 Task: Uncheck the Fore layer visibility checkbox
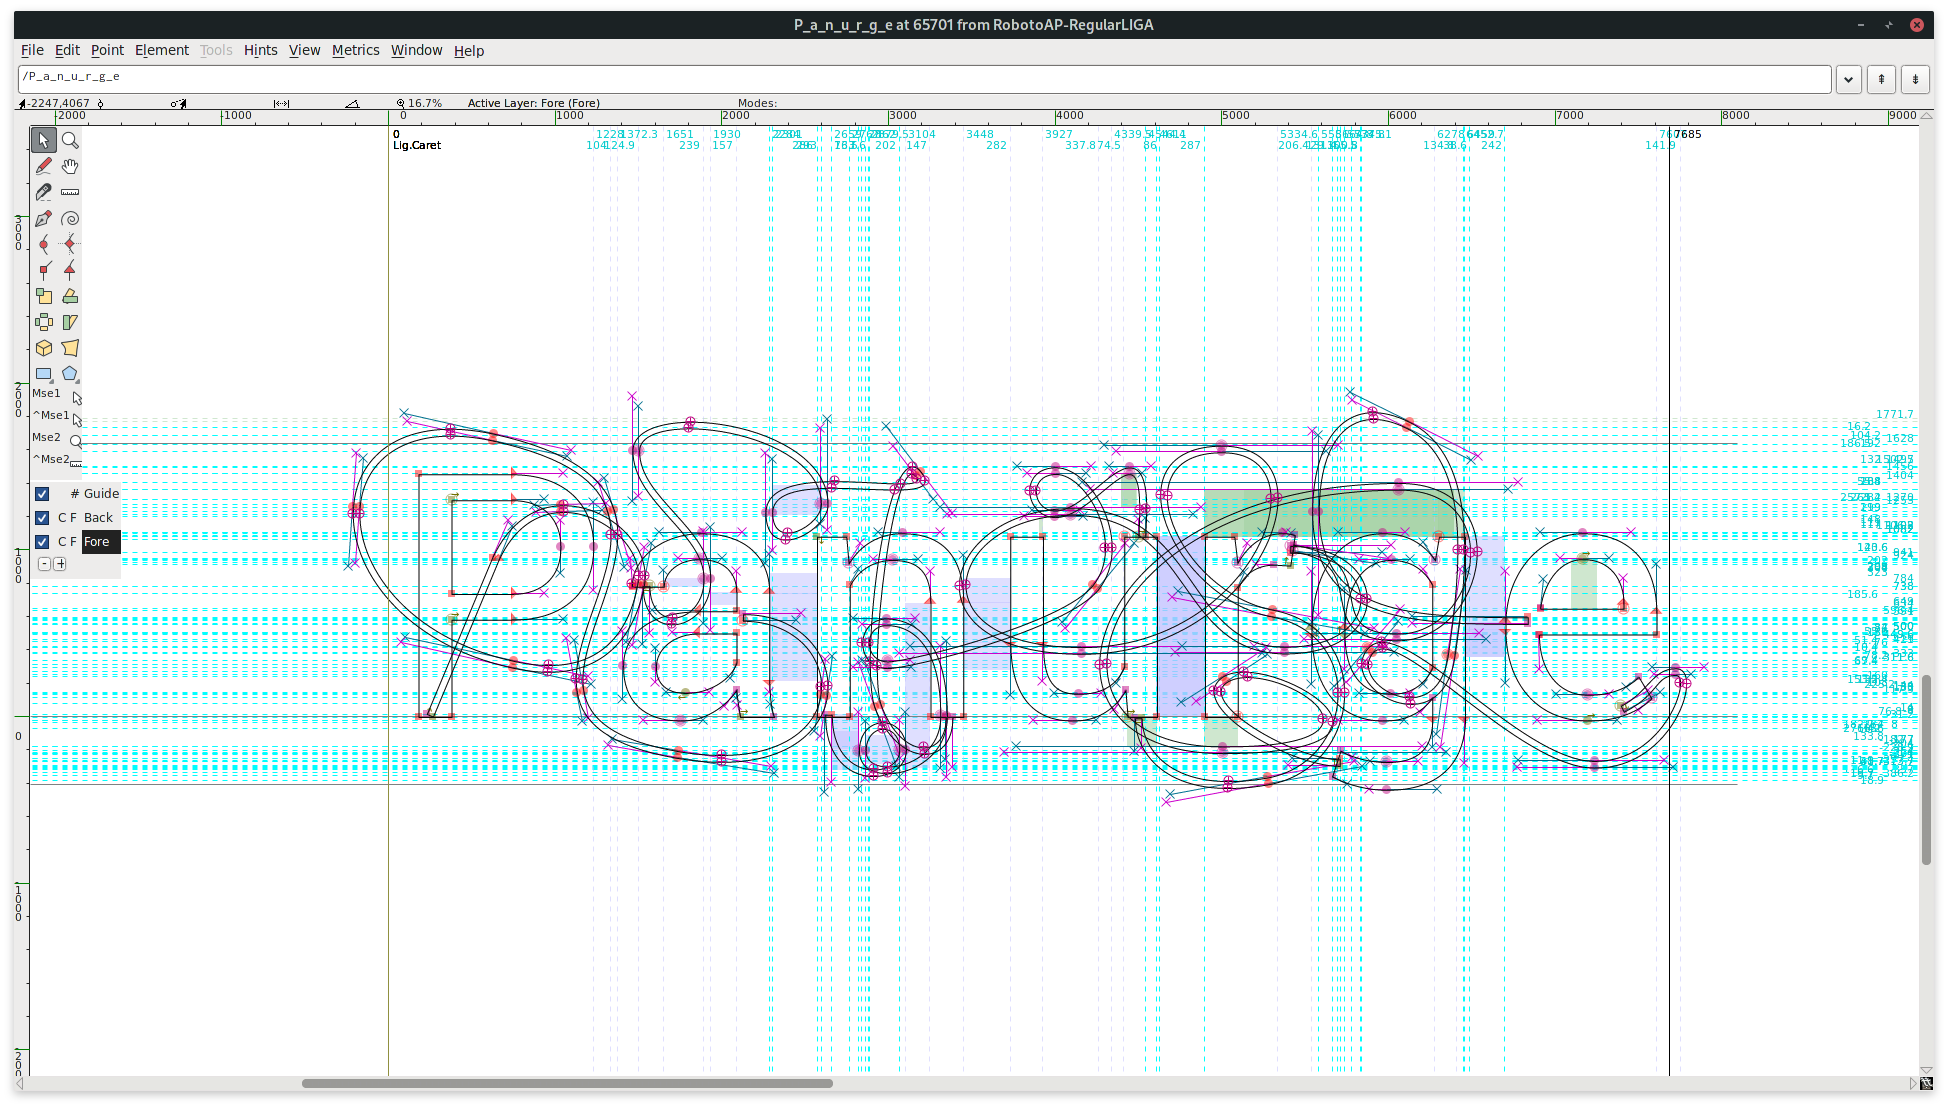click(x=42, y=542)
